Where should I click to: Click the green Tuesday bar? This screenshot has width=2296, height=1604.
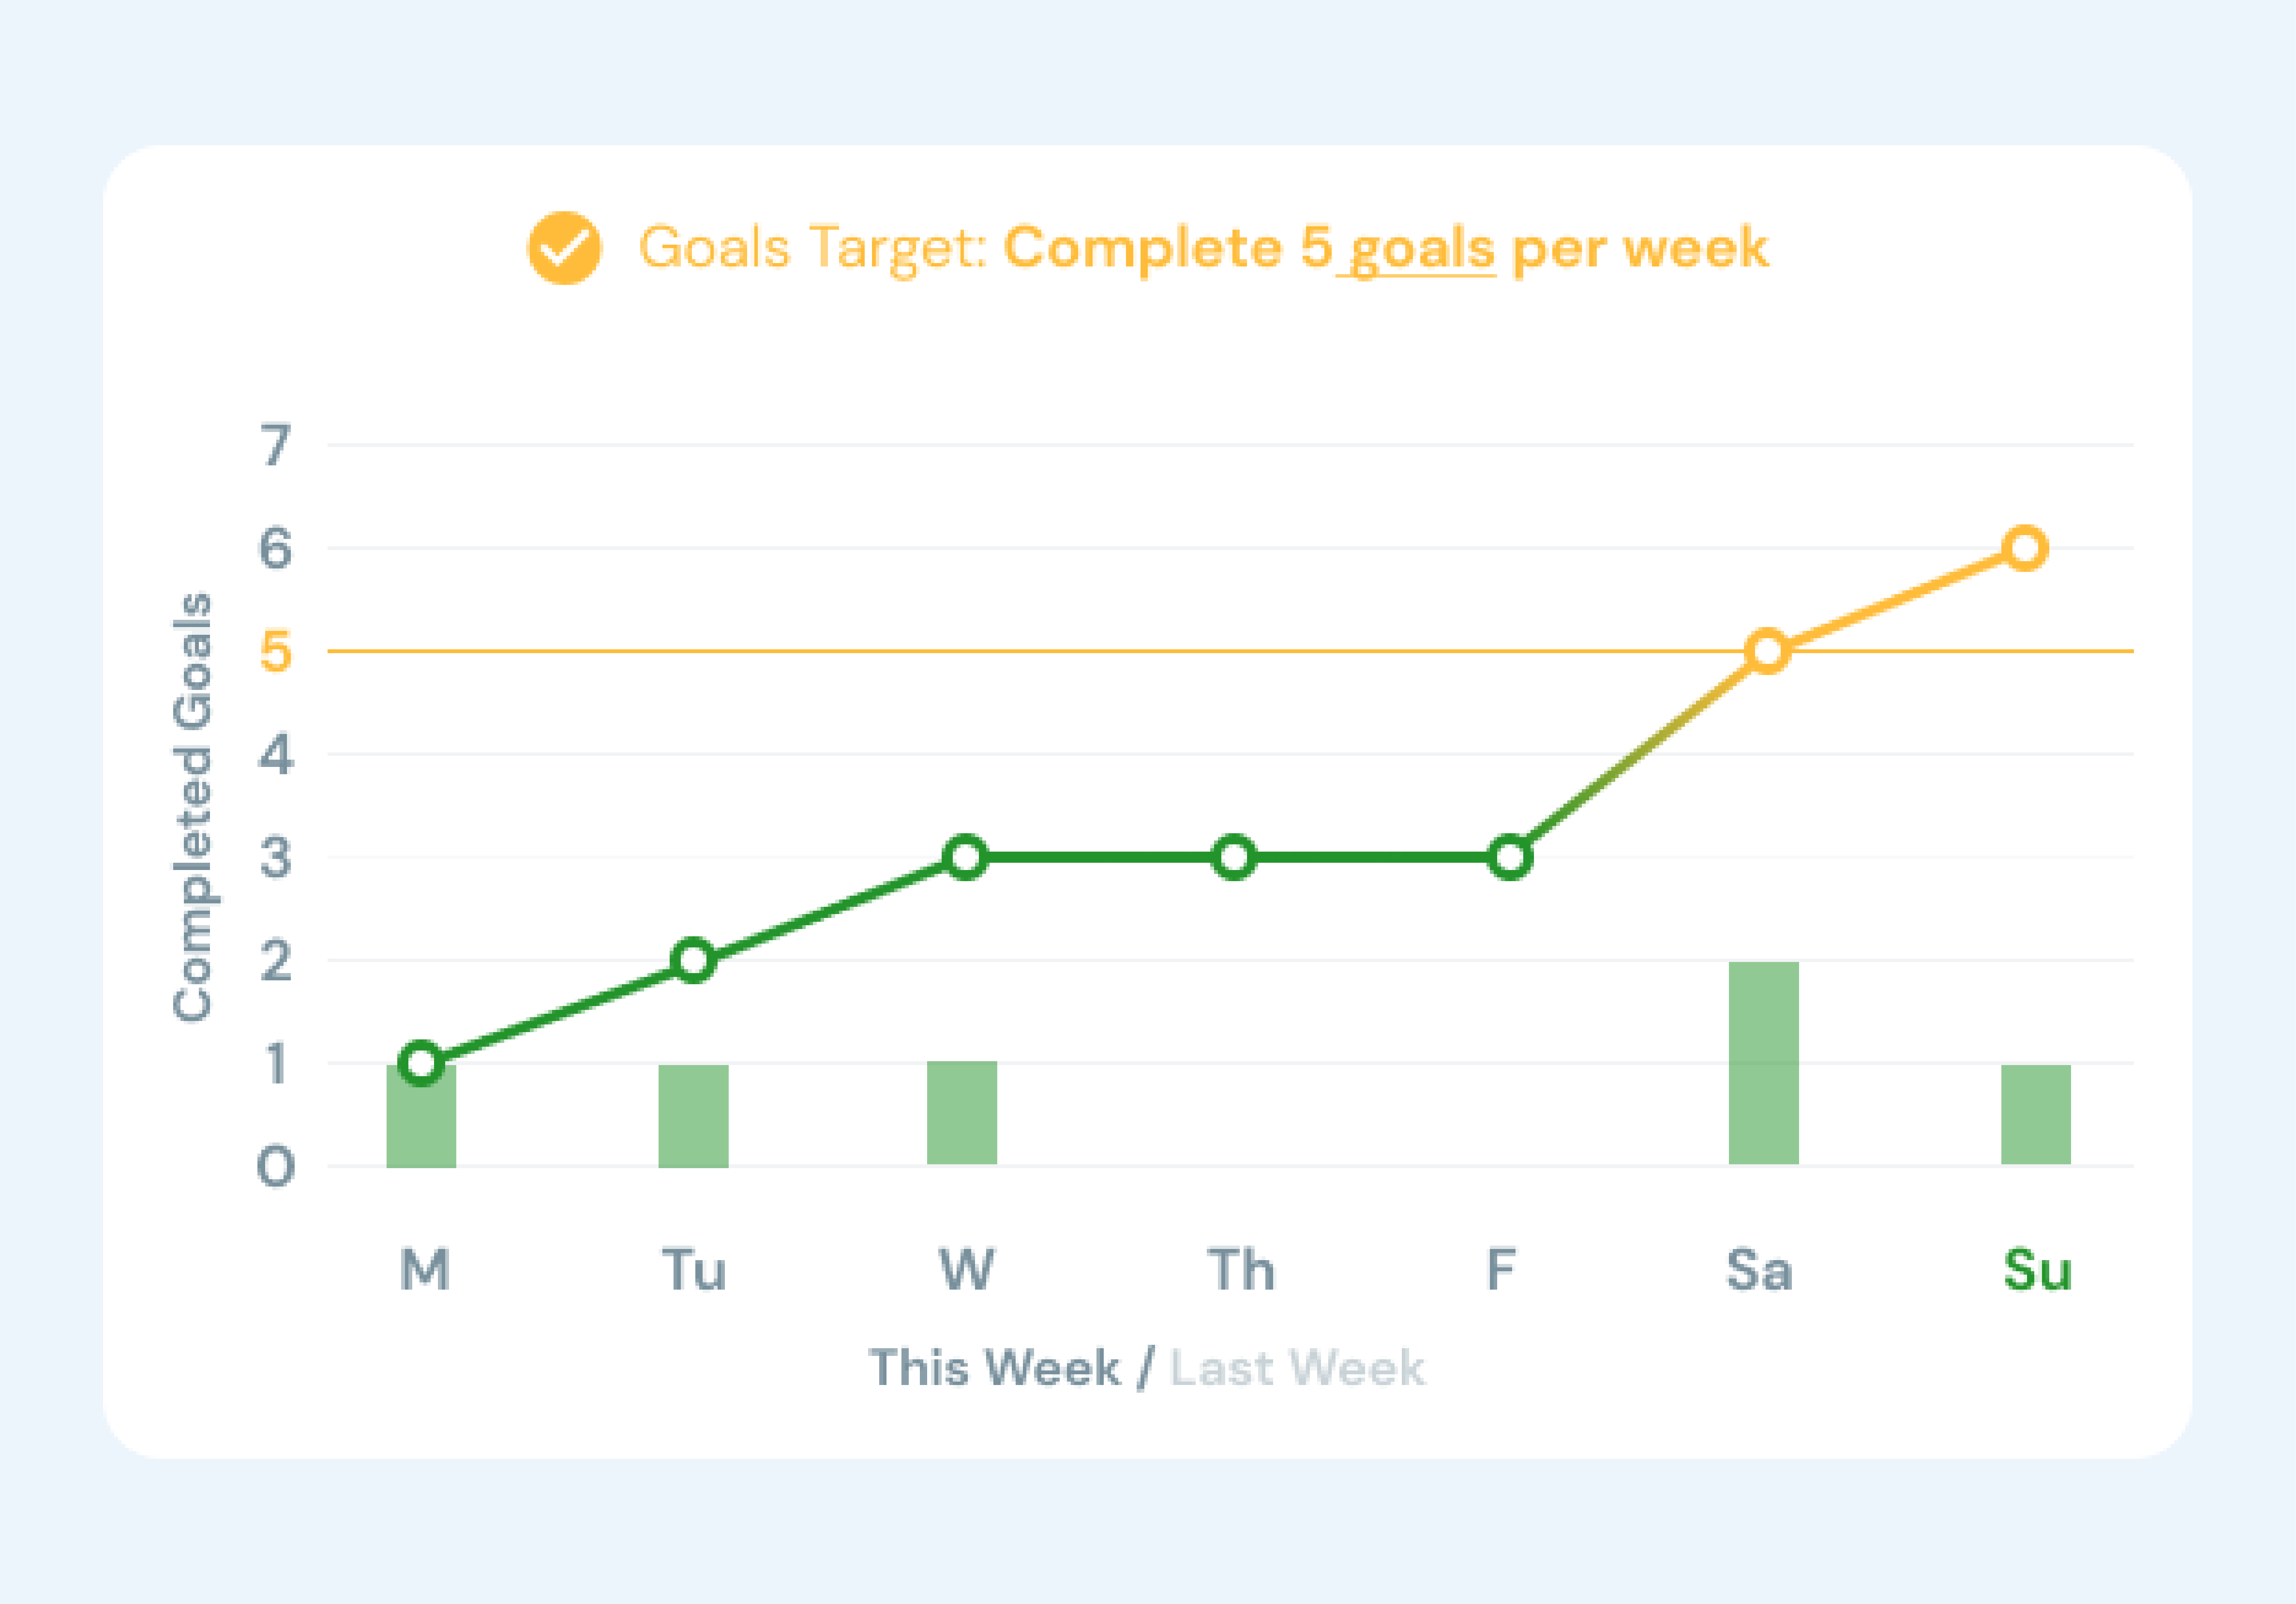coord(693,1116)
